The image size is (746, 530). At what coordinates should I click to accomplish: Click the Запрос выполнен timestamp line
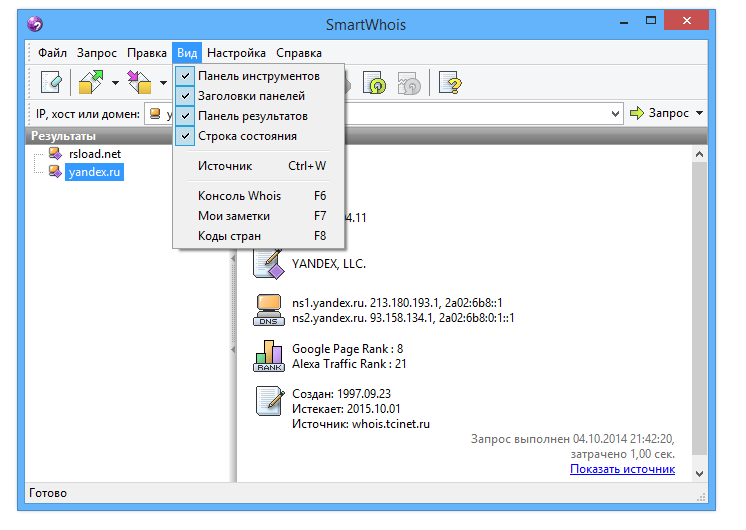point(573,439)
